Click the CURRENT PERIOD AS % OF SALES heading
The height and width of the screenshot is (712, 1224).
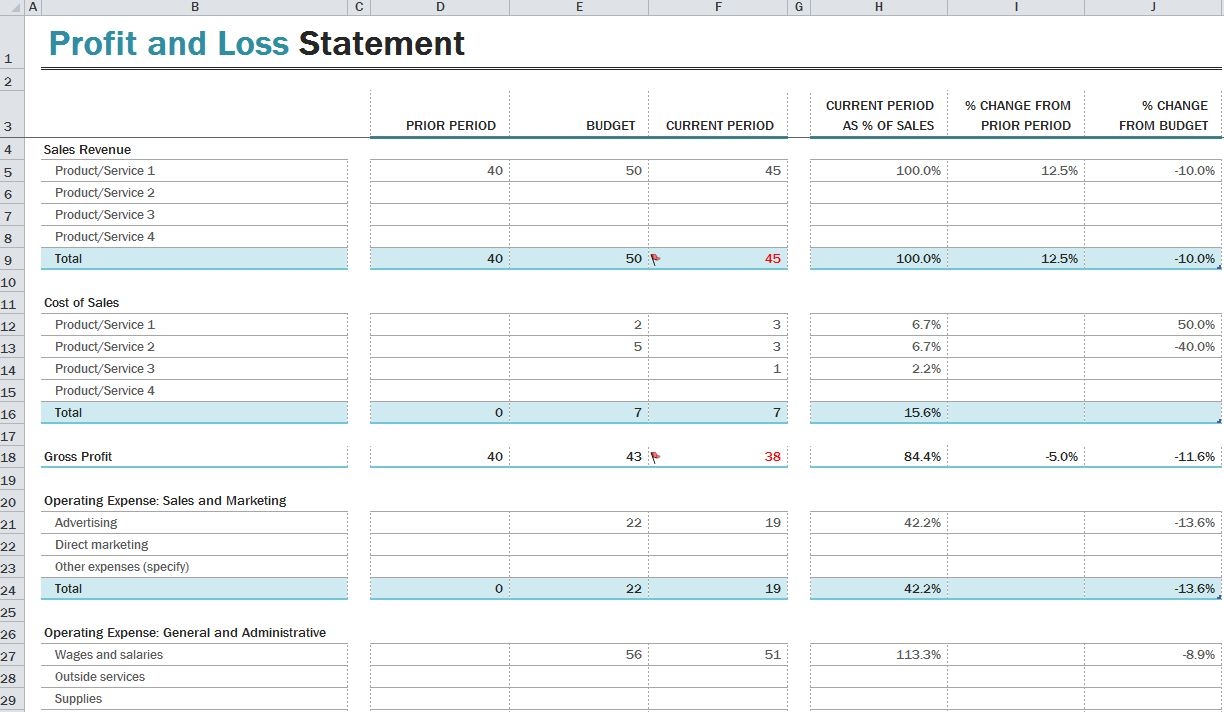click(878, 115)
